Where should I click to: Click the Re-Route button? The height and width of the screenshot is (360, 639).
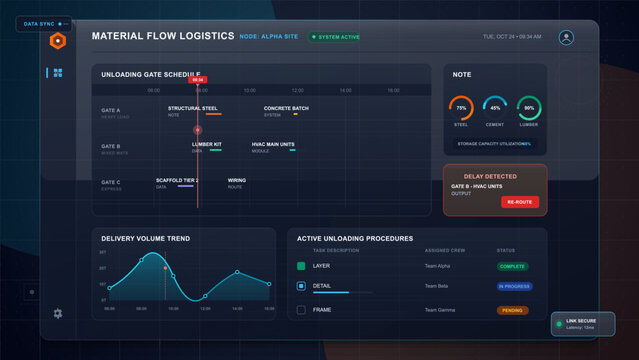click(x=520, y=202)
